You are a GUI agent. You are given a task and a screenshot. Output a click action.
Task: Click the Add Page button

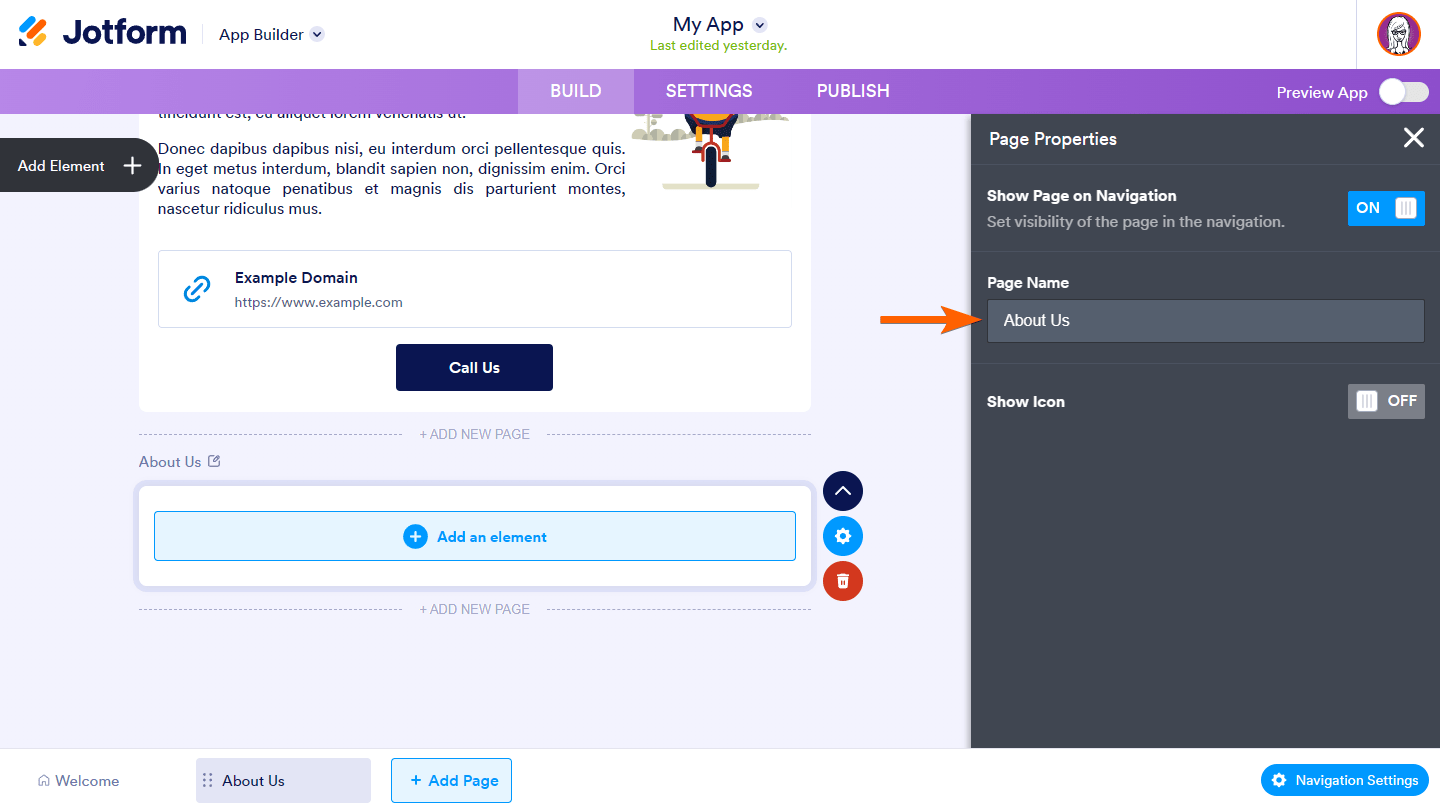(451, 781)
